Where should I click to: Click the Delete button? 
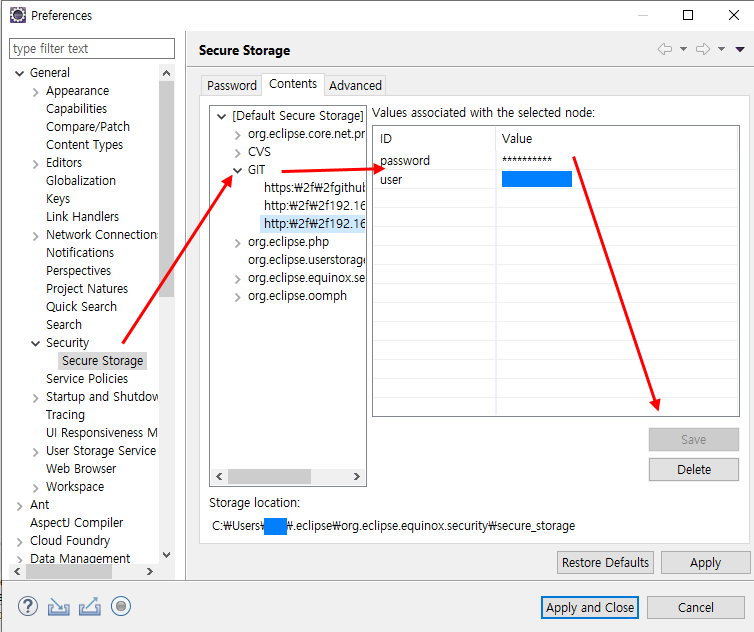point(693,469)
